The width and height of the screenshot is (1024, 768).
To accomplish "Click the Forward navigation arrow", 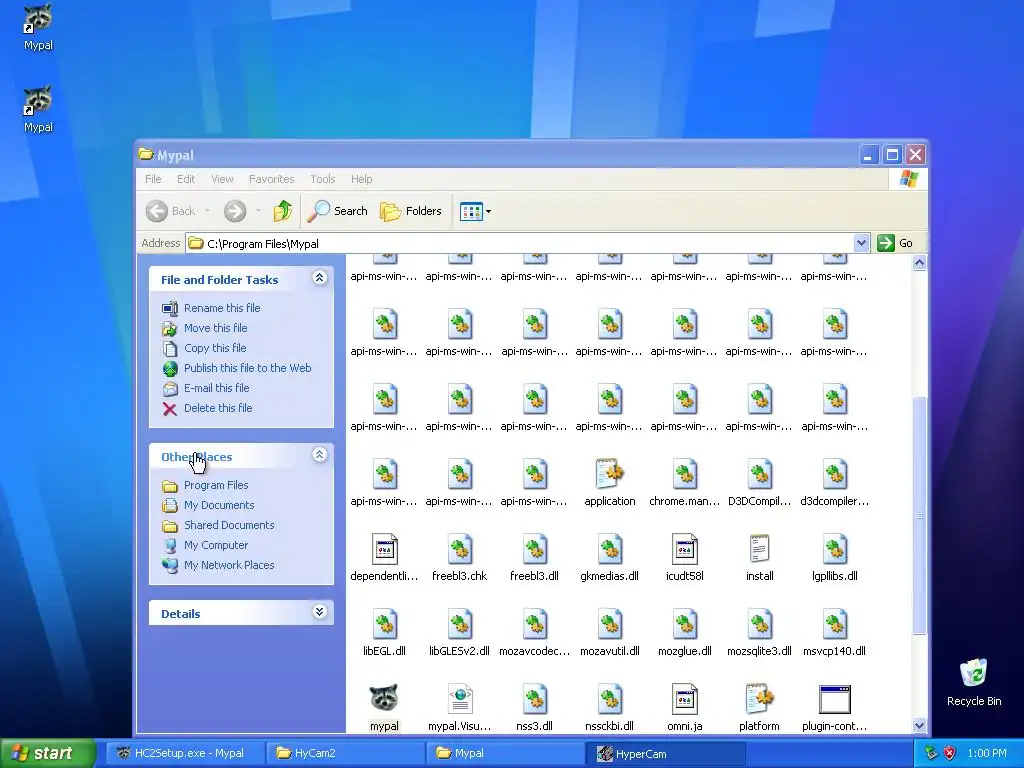I will 235,211.
